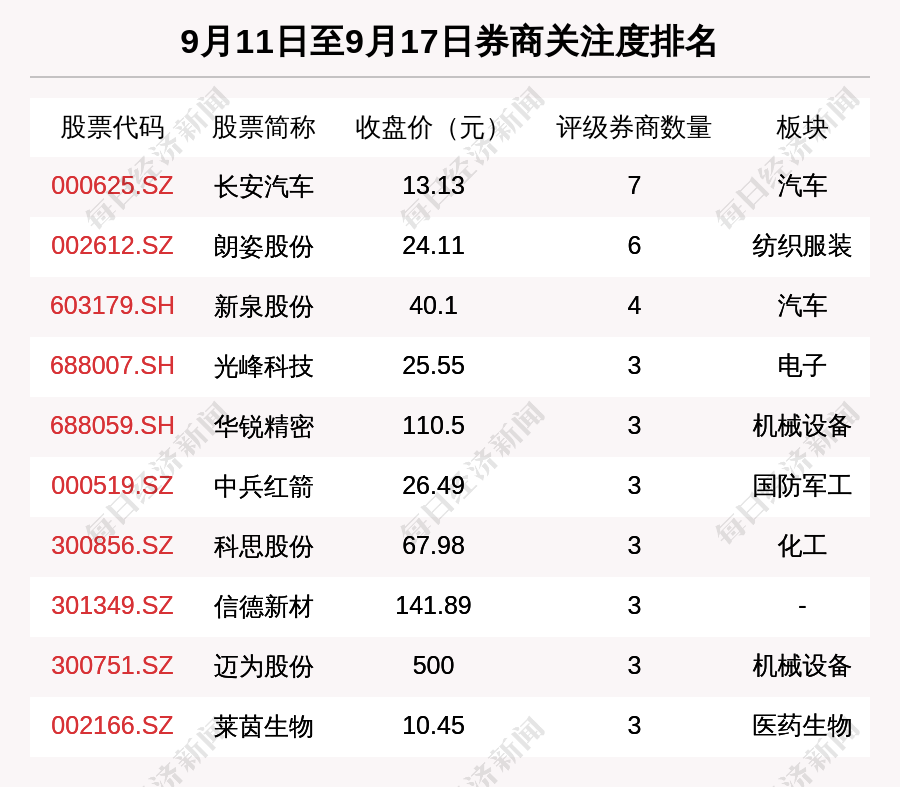
Task: Select the 评级券商数量 column header
Action: 634,127
